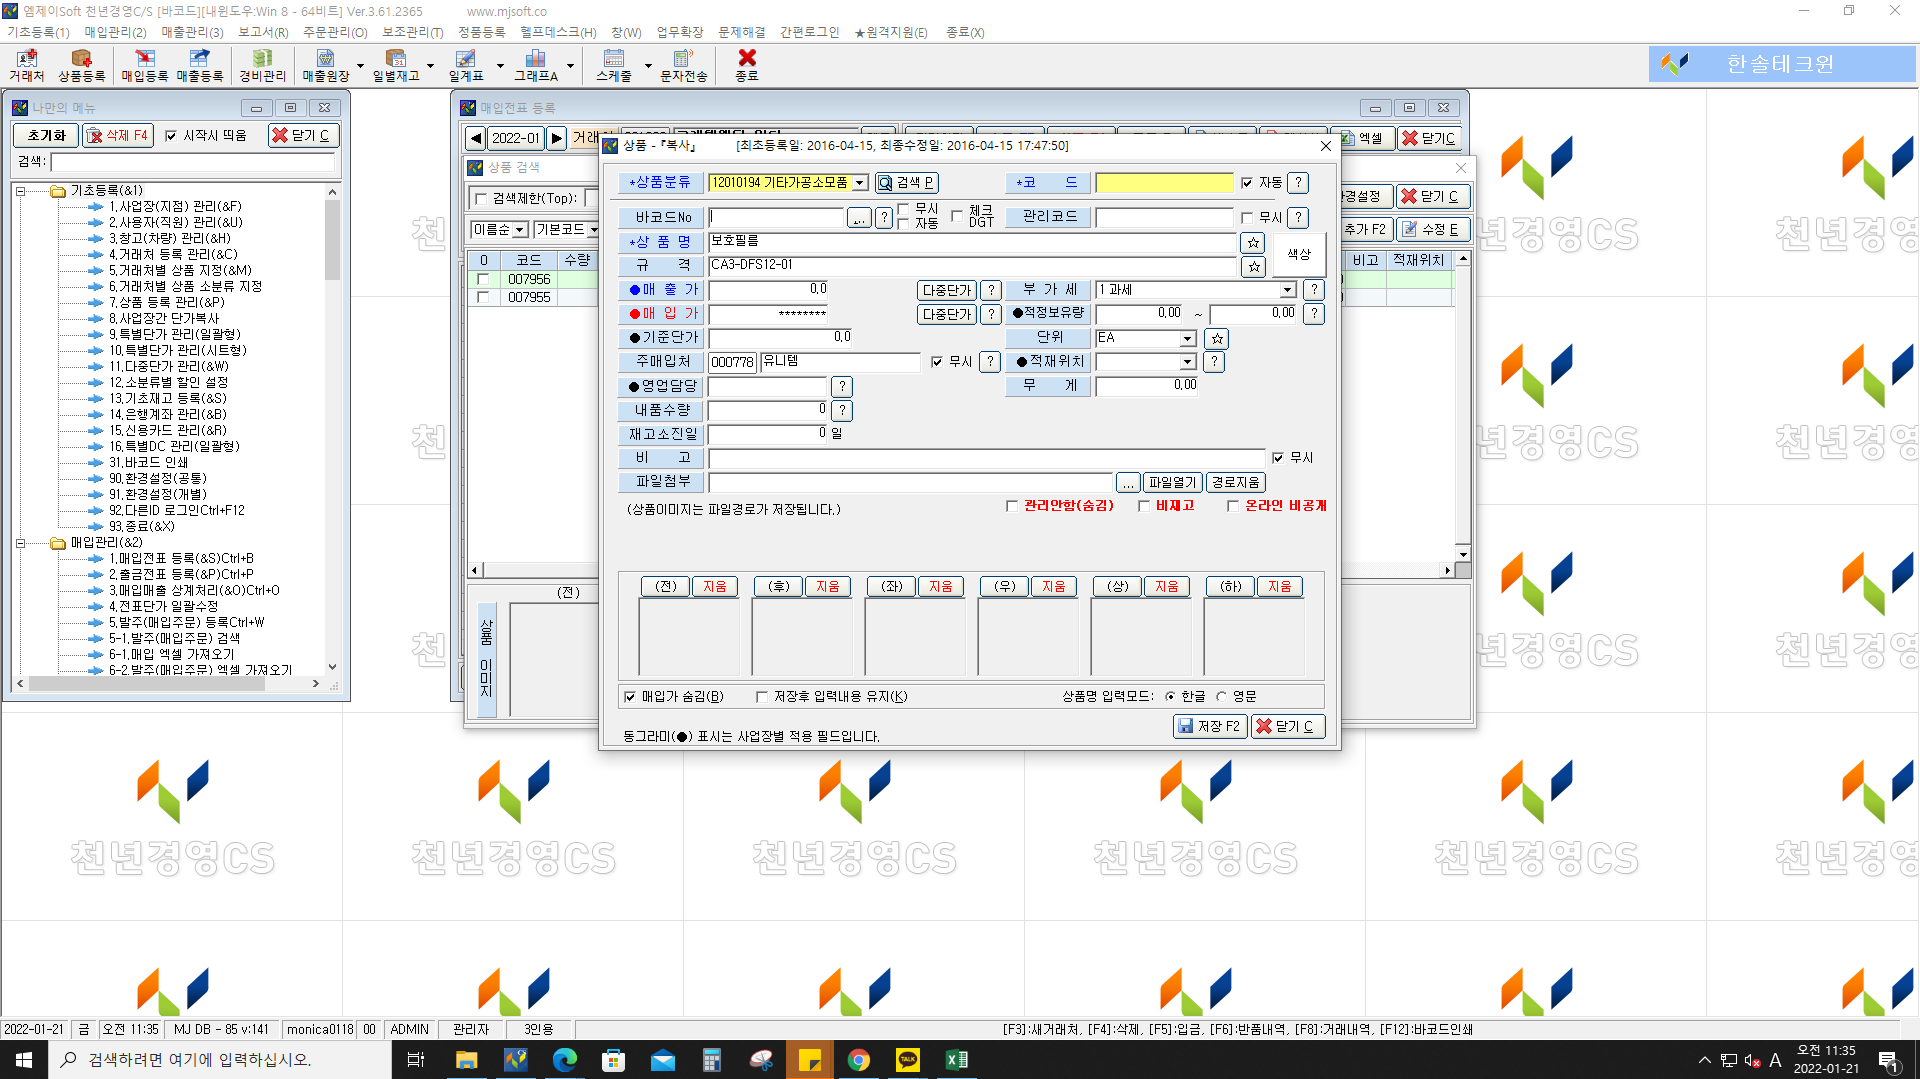Open the 단위 EA unit dropdown

[1187, 339]
